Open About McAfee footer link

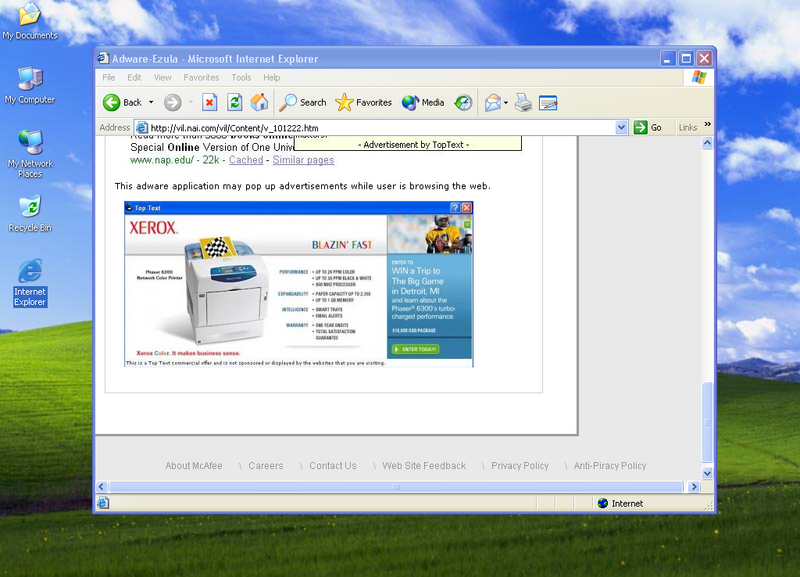pos(193,466)
